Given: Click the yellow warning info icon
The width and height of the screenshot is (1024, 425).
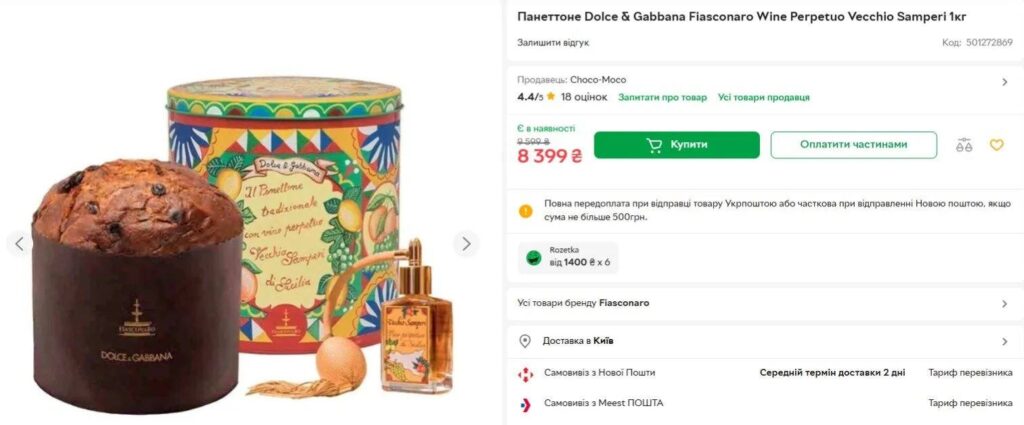Looking at the screenshot, I should tap(526, 210).
